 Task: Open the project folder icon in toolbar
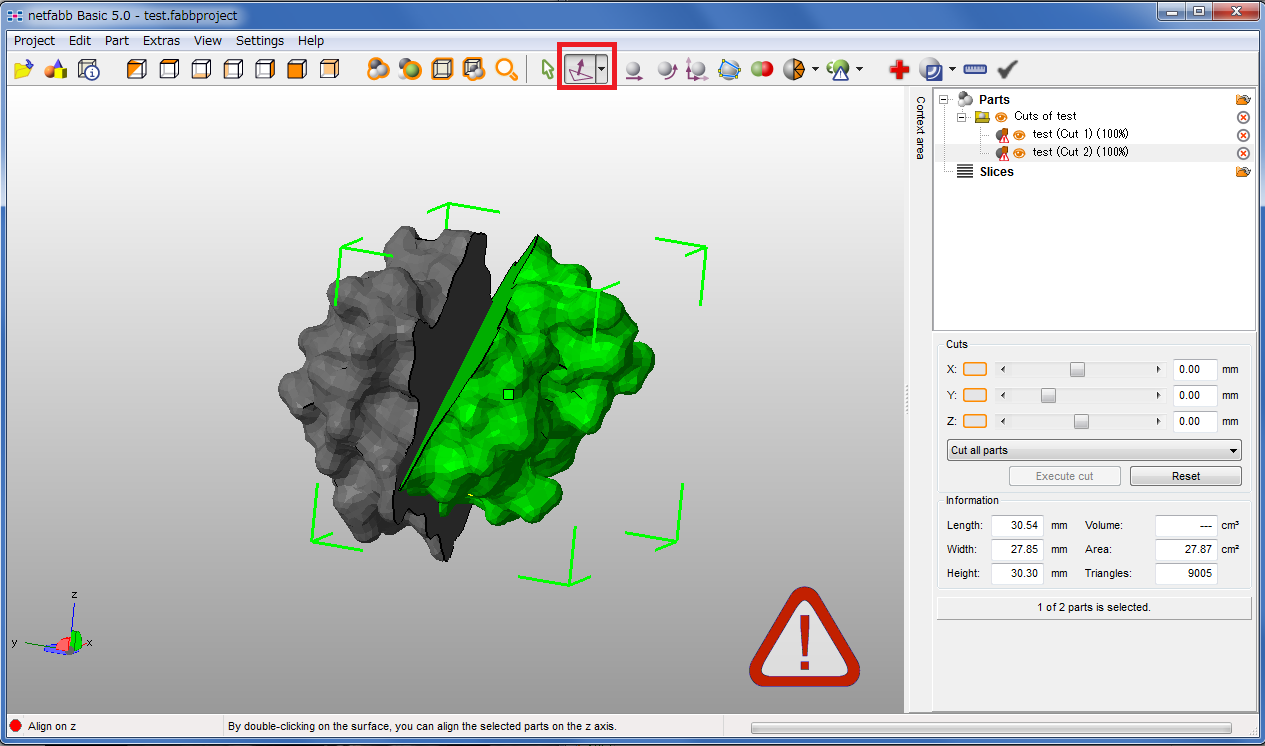tap(24, 69)
